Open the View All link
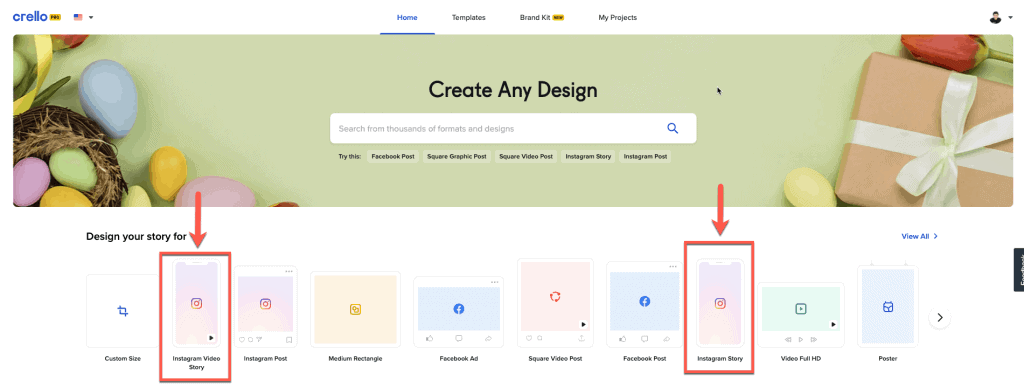 (920, 236)
